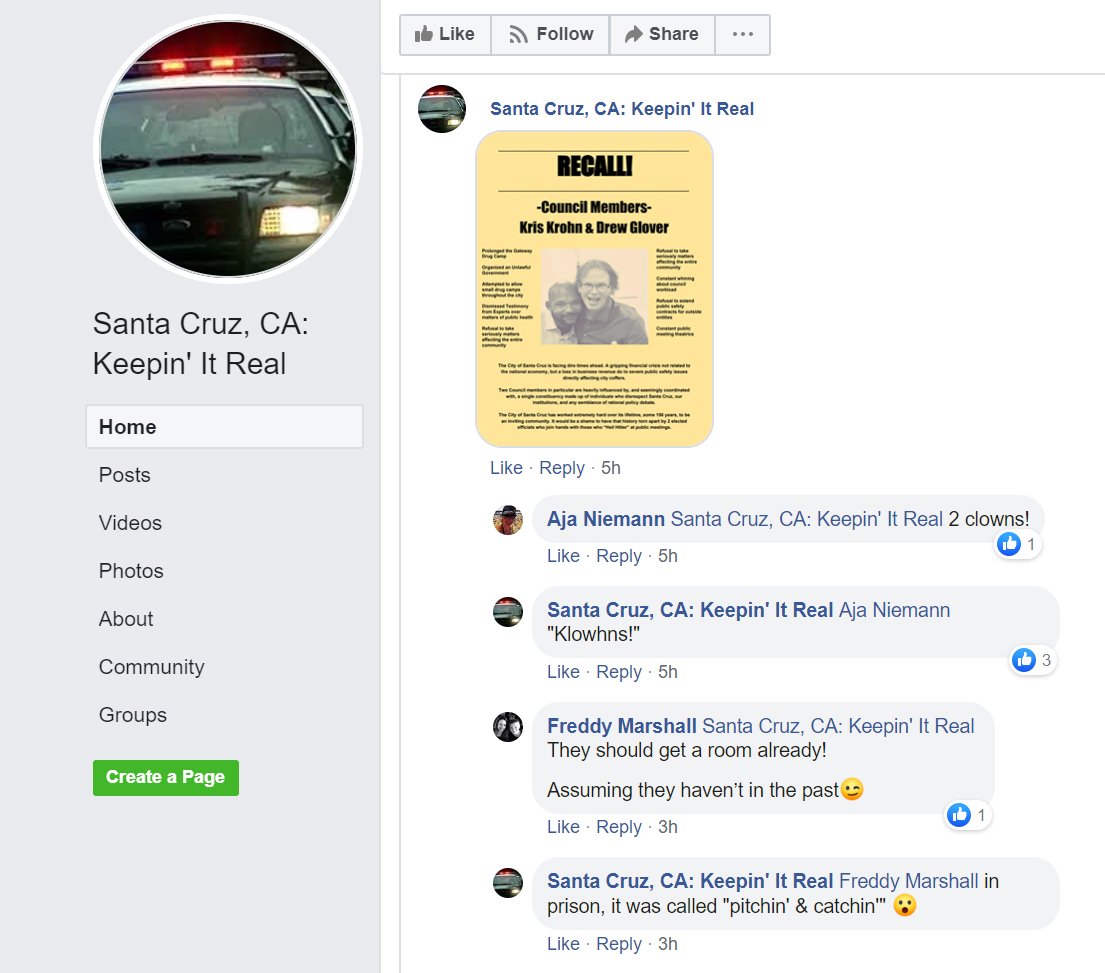View the like reaction on "2 clowns!" comment
The image size is (1105, 973).
(x=1018, y=544)
